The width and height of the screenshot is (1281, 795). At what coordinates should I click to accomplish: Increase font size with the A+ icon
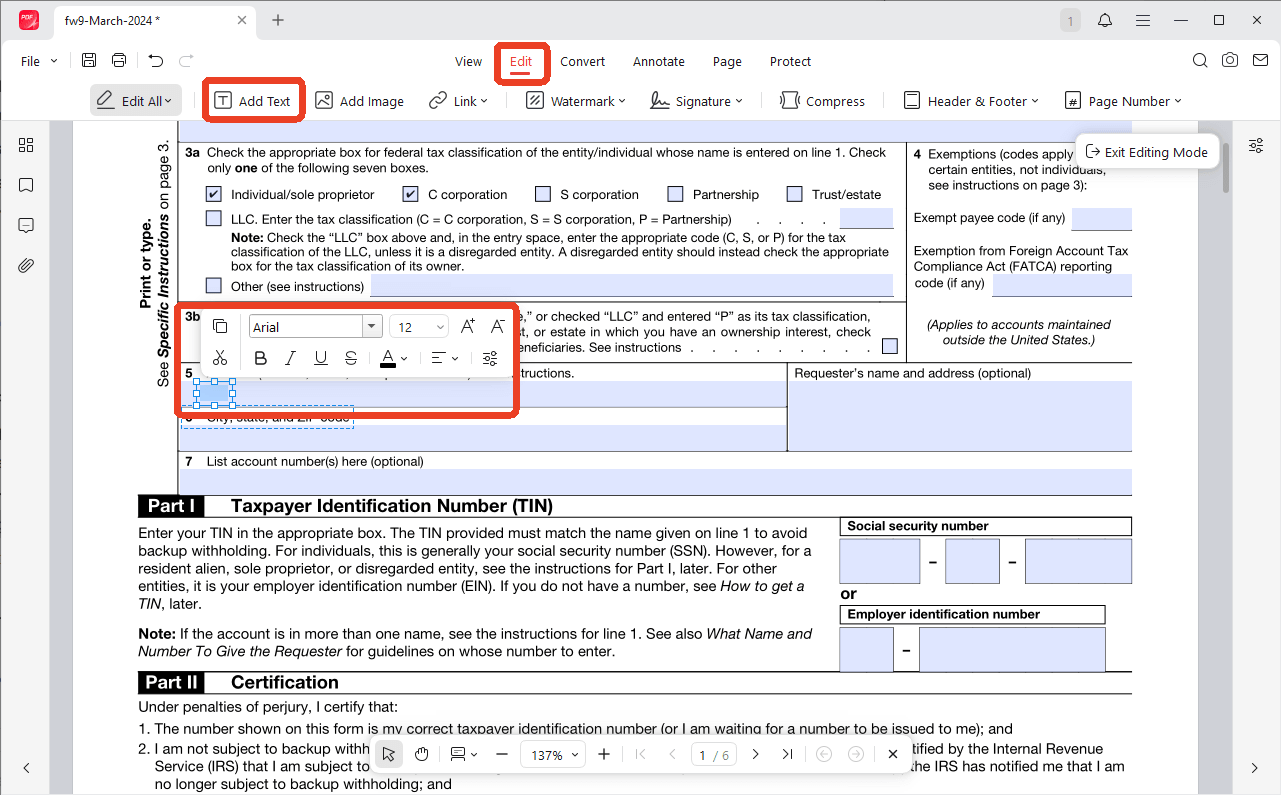click(x=467, y=327)
